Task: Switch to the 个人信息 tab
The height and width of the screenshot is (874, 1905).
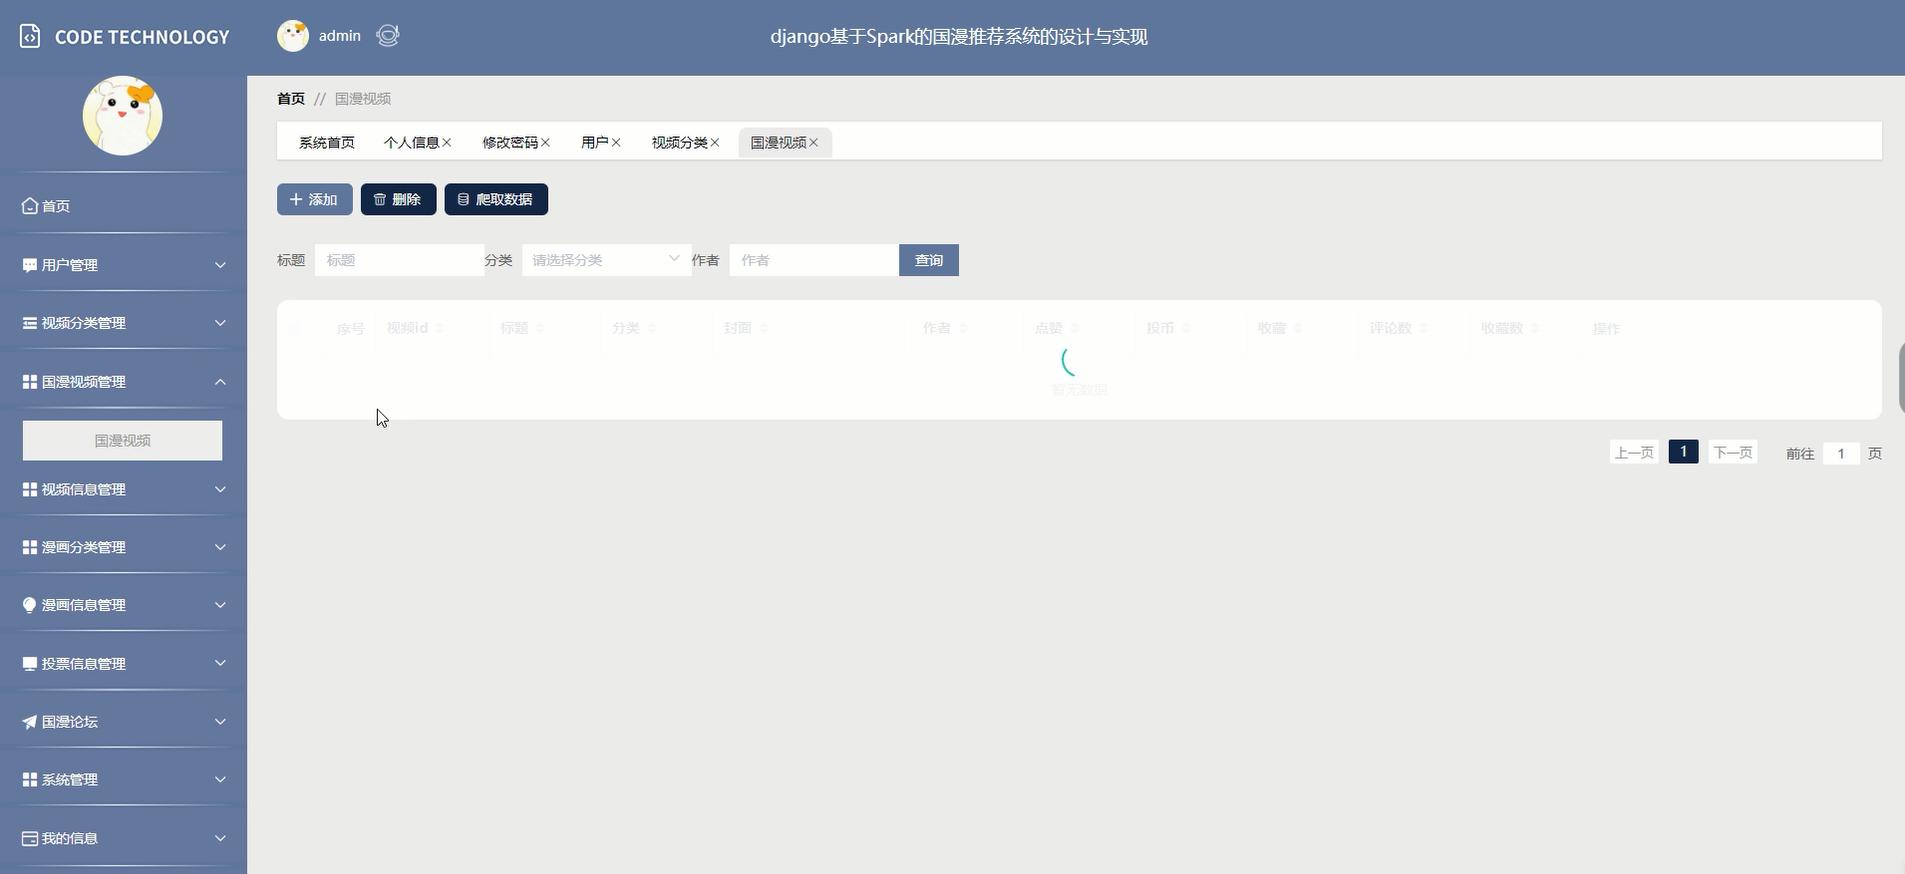Action: (411, 143)
